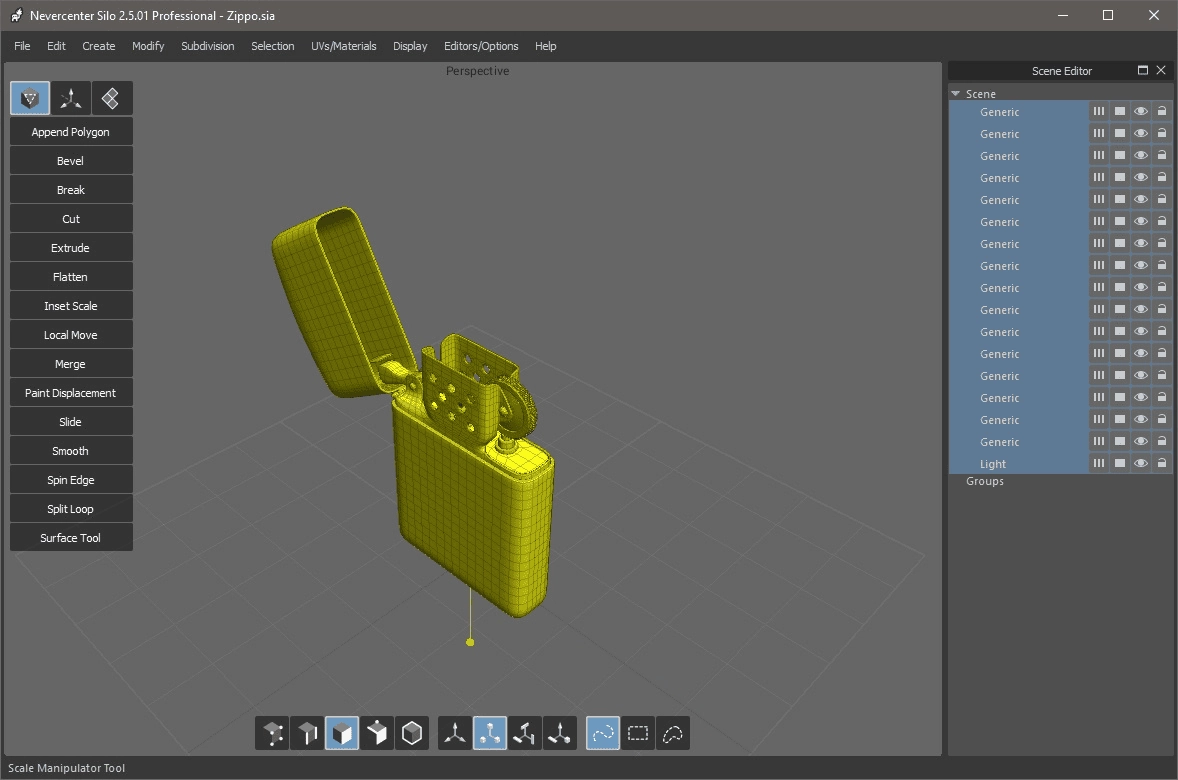1178x780 pixels.
Task: Open the Create menu
Action: coord(98,46)
